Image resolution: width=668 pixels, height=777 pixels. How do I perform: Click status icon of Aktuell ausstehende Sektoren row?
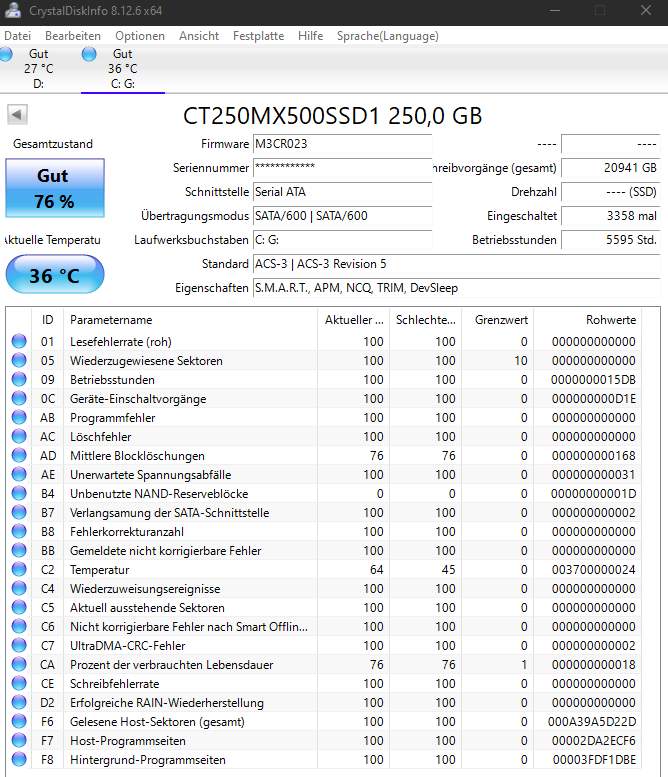click(x=19, y=607)
